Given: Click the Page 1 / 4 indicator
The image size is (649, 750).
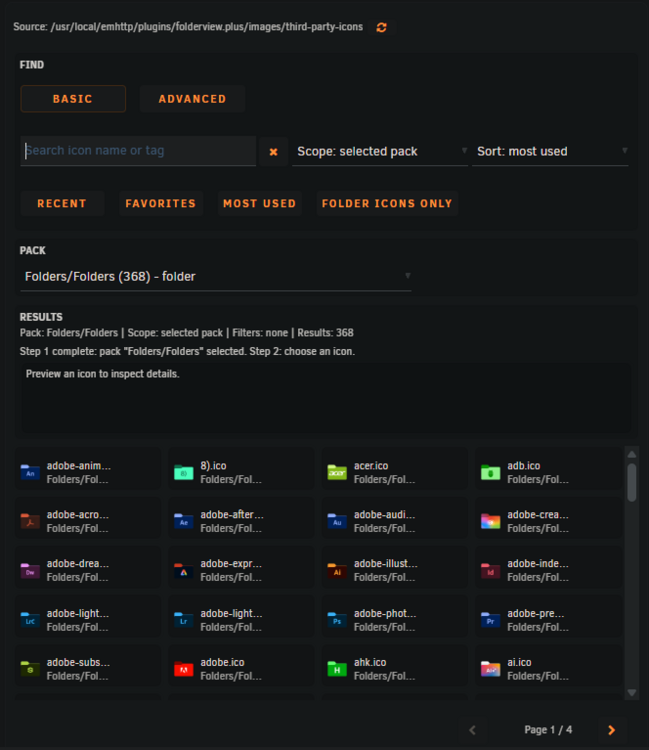Looking at the screenshot, I should [548, 730].
